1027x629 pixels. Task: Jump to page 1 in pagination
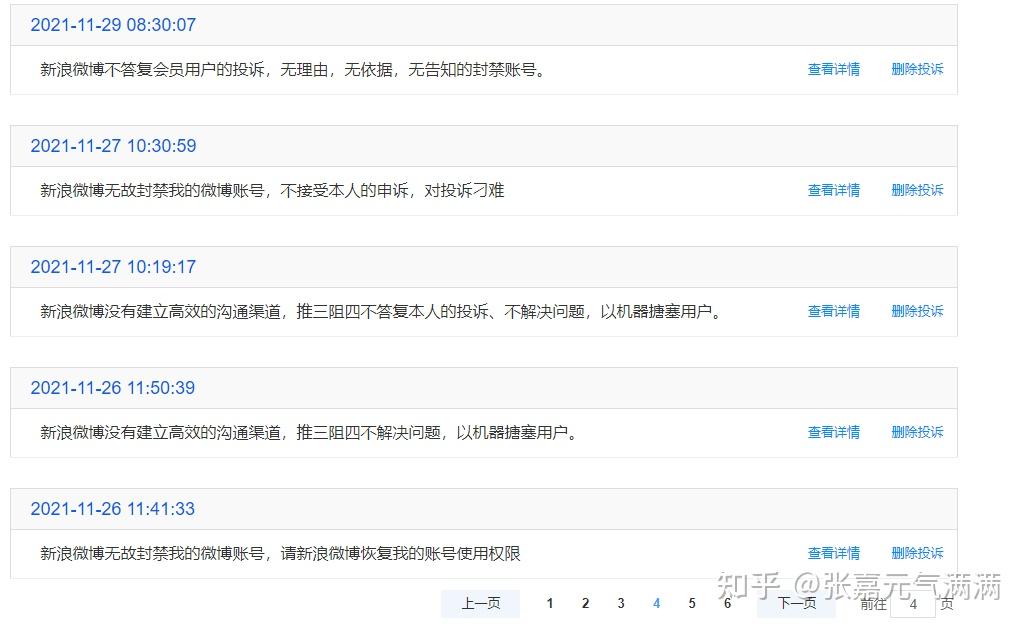[x=550, y=603]
